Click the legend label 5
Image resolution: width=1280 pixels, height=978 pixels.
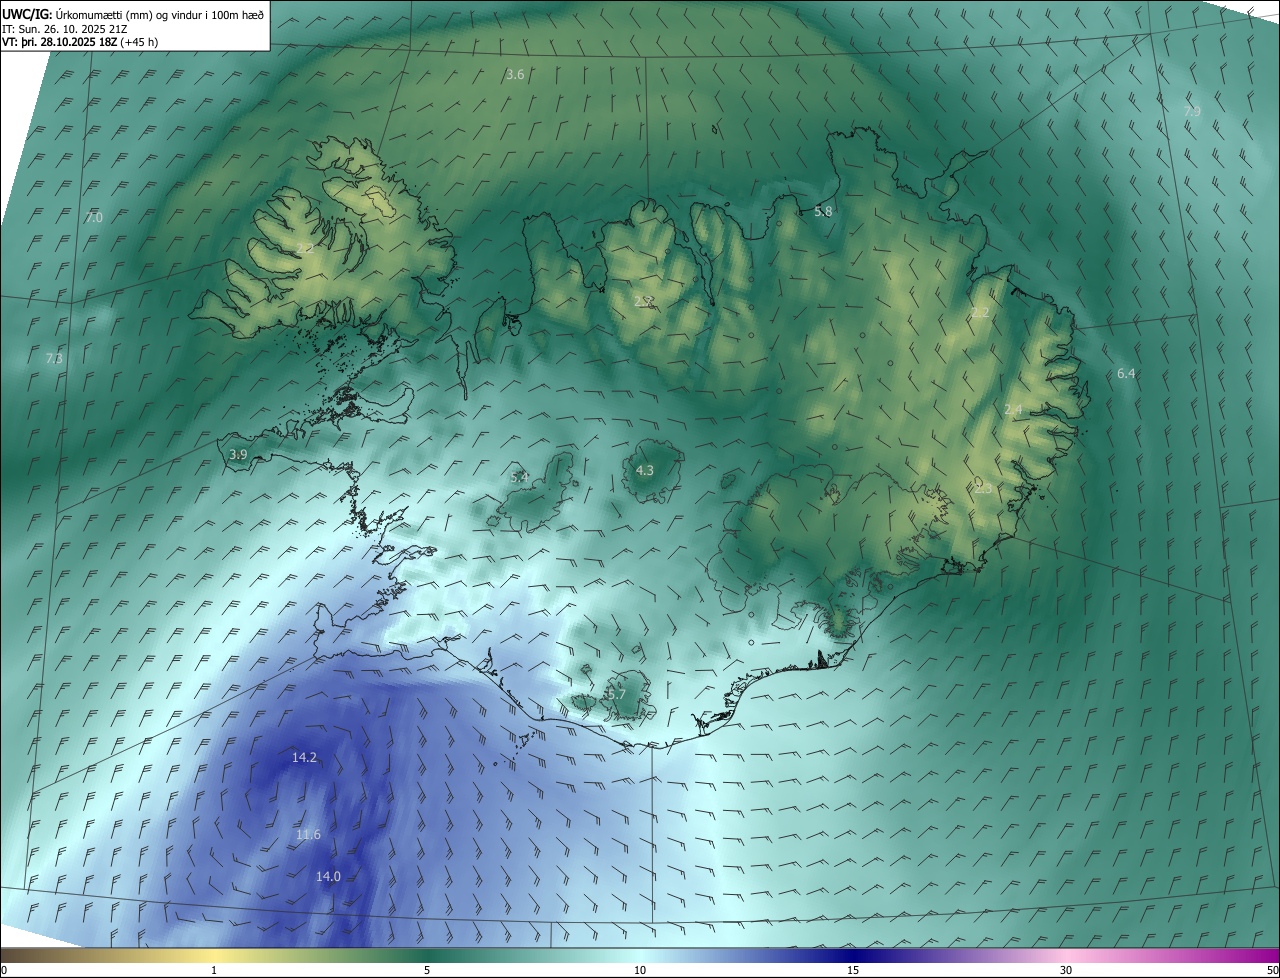pos(427,970)
